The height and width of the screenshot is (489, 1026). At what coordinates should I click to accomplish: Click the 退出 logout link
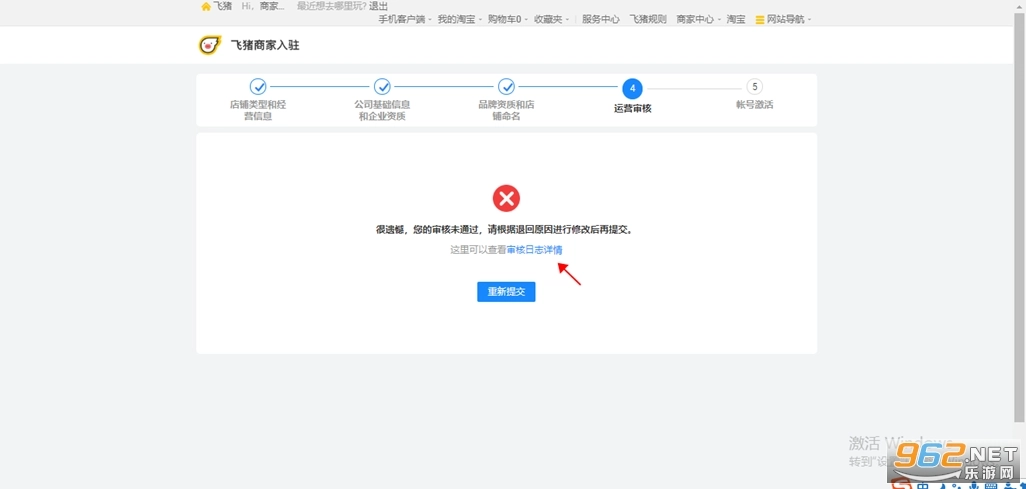point(379,6)
